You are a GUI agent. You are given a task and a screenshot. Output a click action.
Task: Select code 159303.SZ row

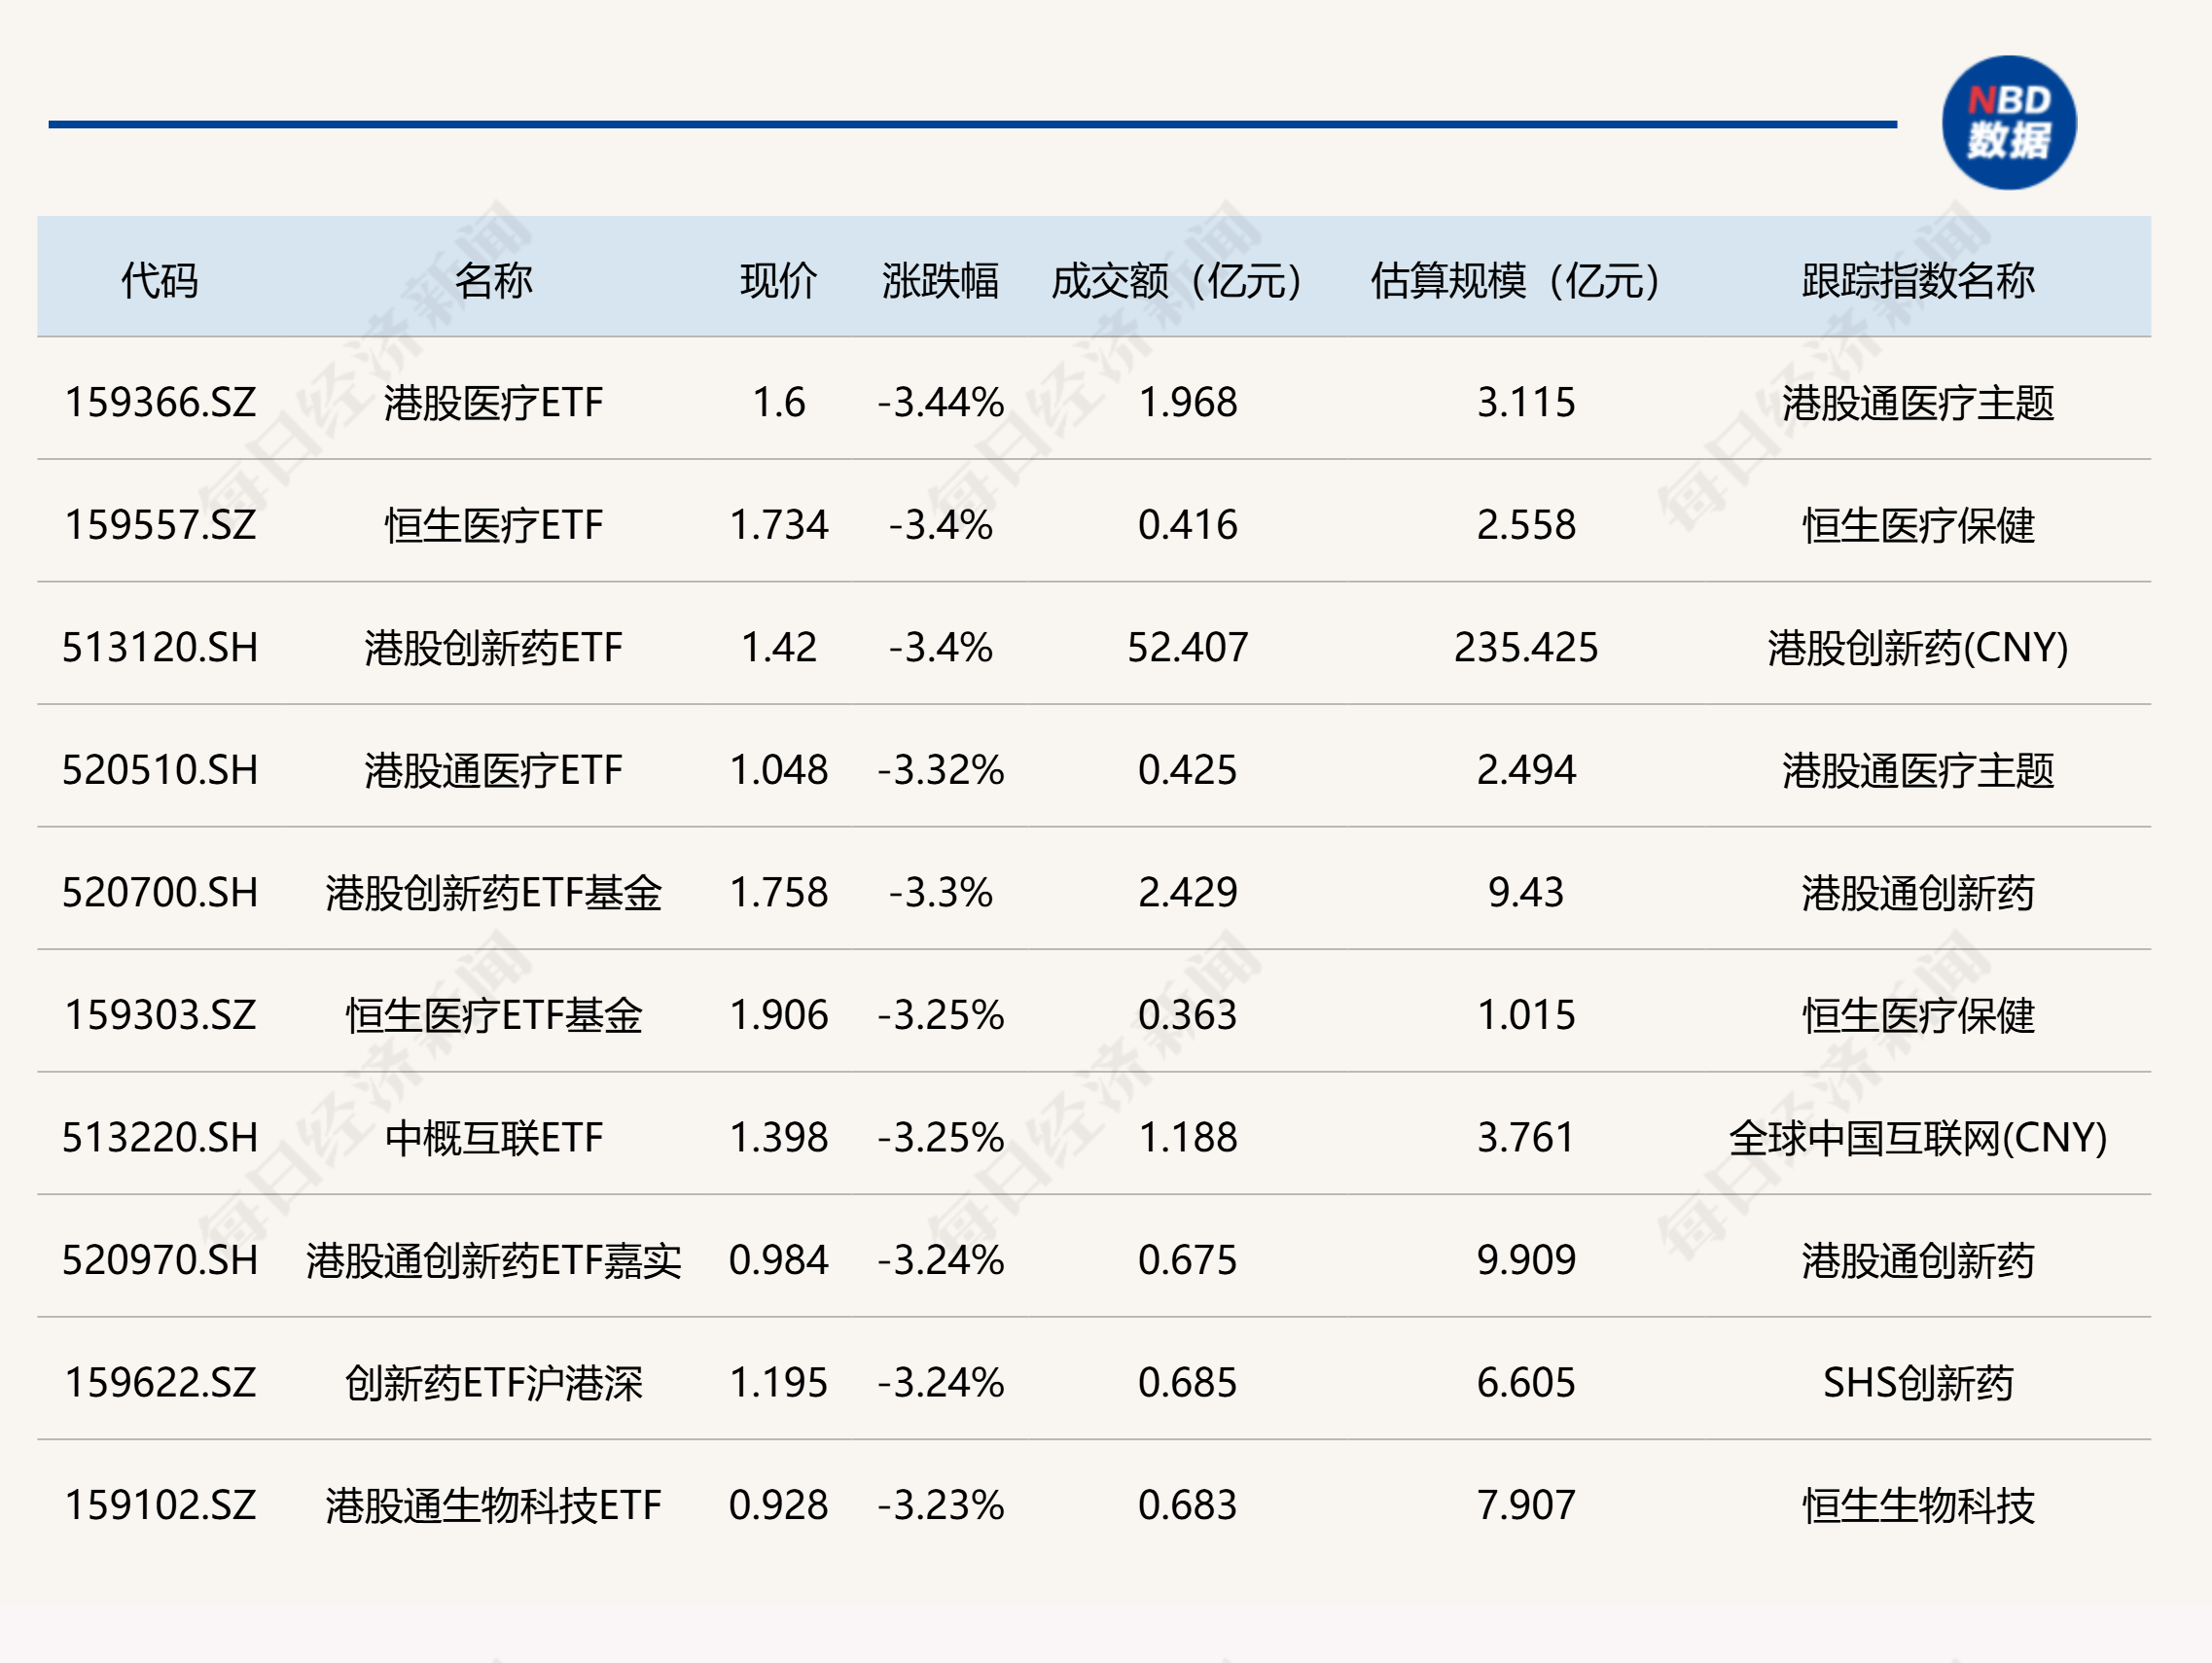point(160,1015)
